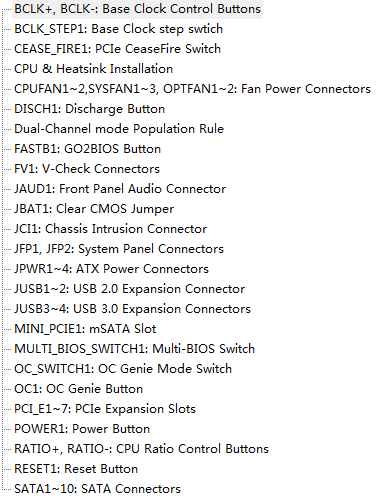Select JBAT1: Clear CMOS Jumper topic

pyautogui.click(x=94, y=209)
